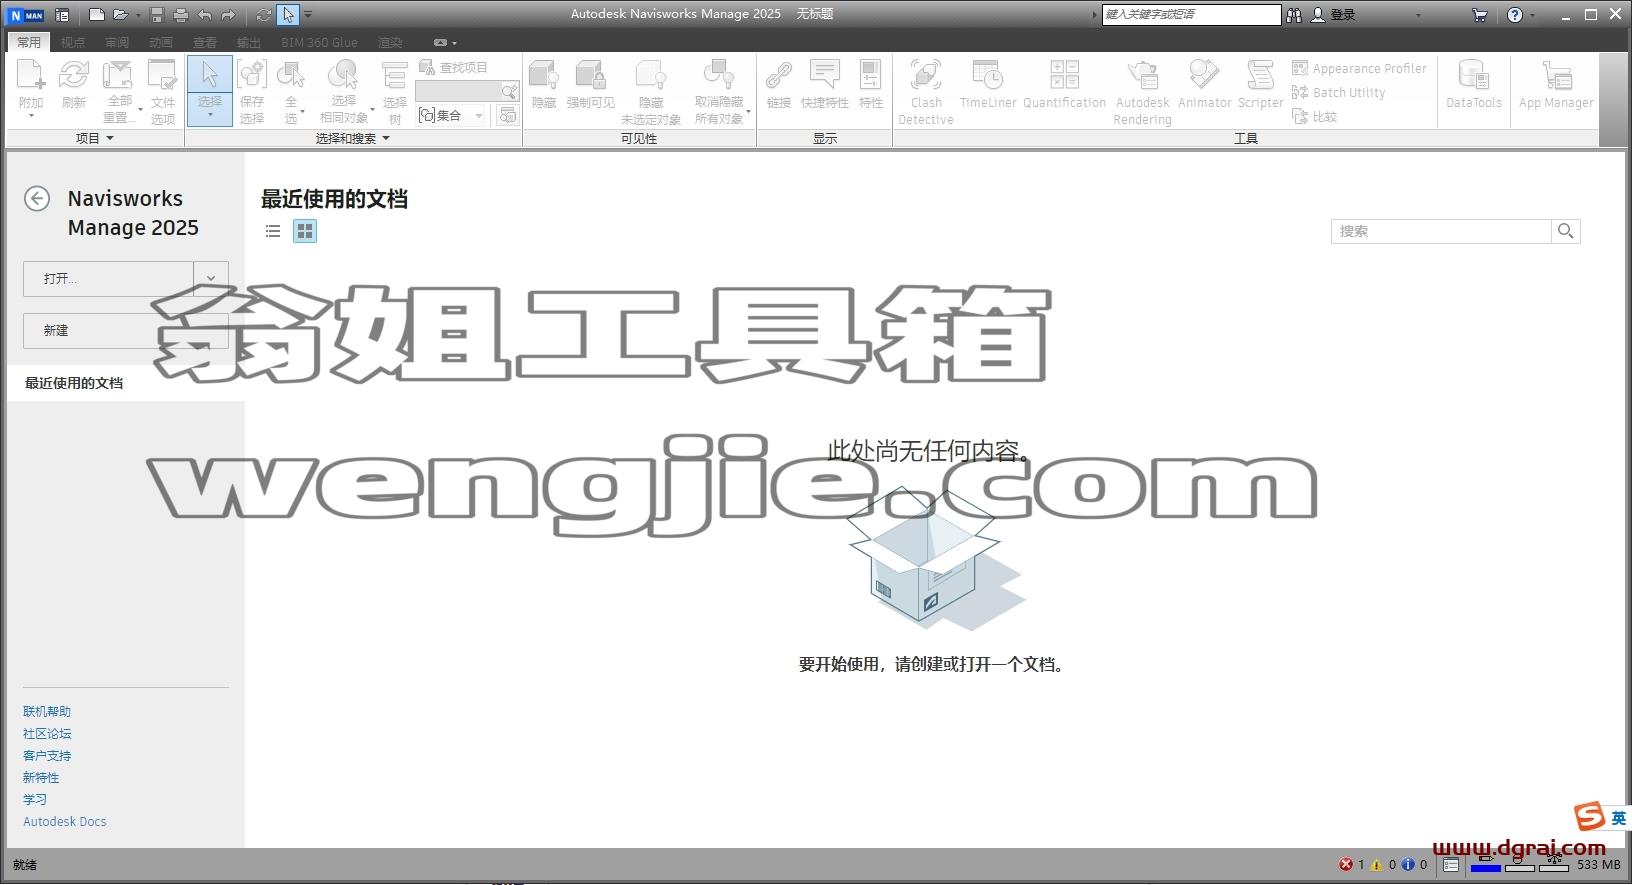Click the Redo arrow in quick access toolbar

tap(229, 15)
